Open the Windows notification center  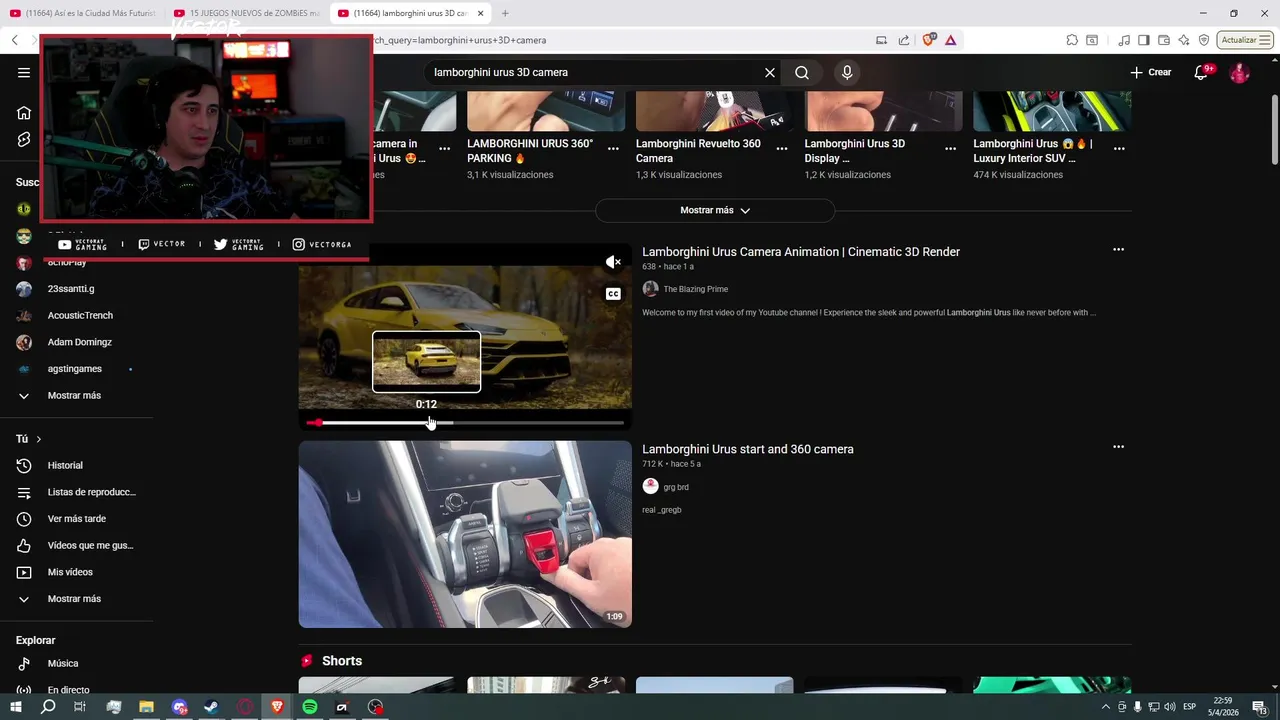pos(1262,707)
